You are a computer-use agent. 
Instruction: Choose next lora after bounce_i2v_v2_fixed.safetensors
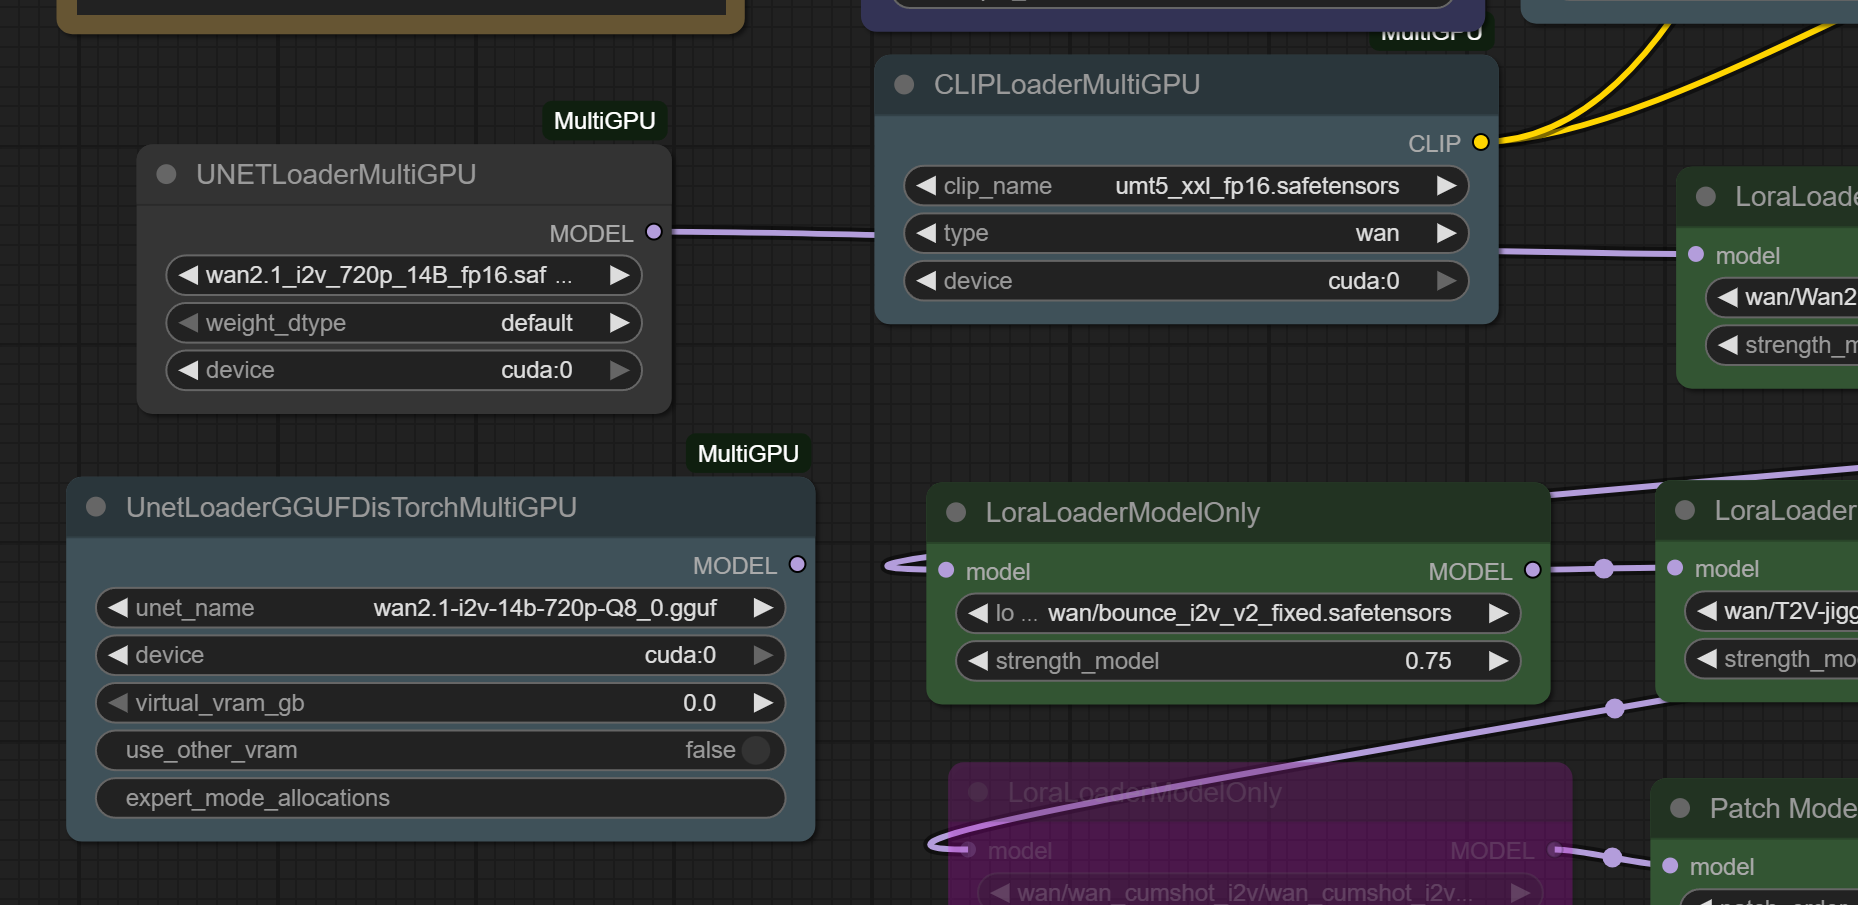point(1498,613)
